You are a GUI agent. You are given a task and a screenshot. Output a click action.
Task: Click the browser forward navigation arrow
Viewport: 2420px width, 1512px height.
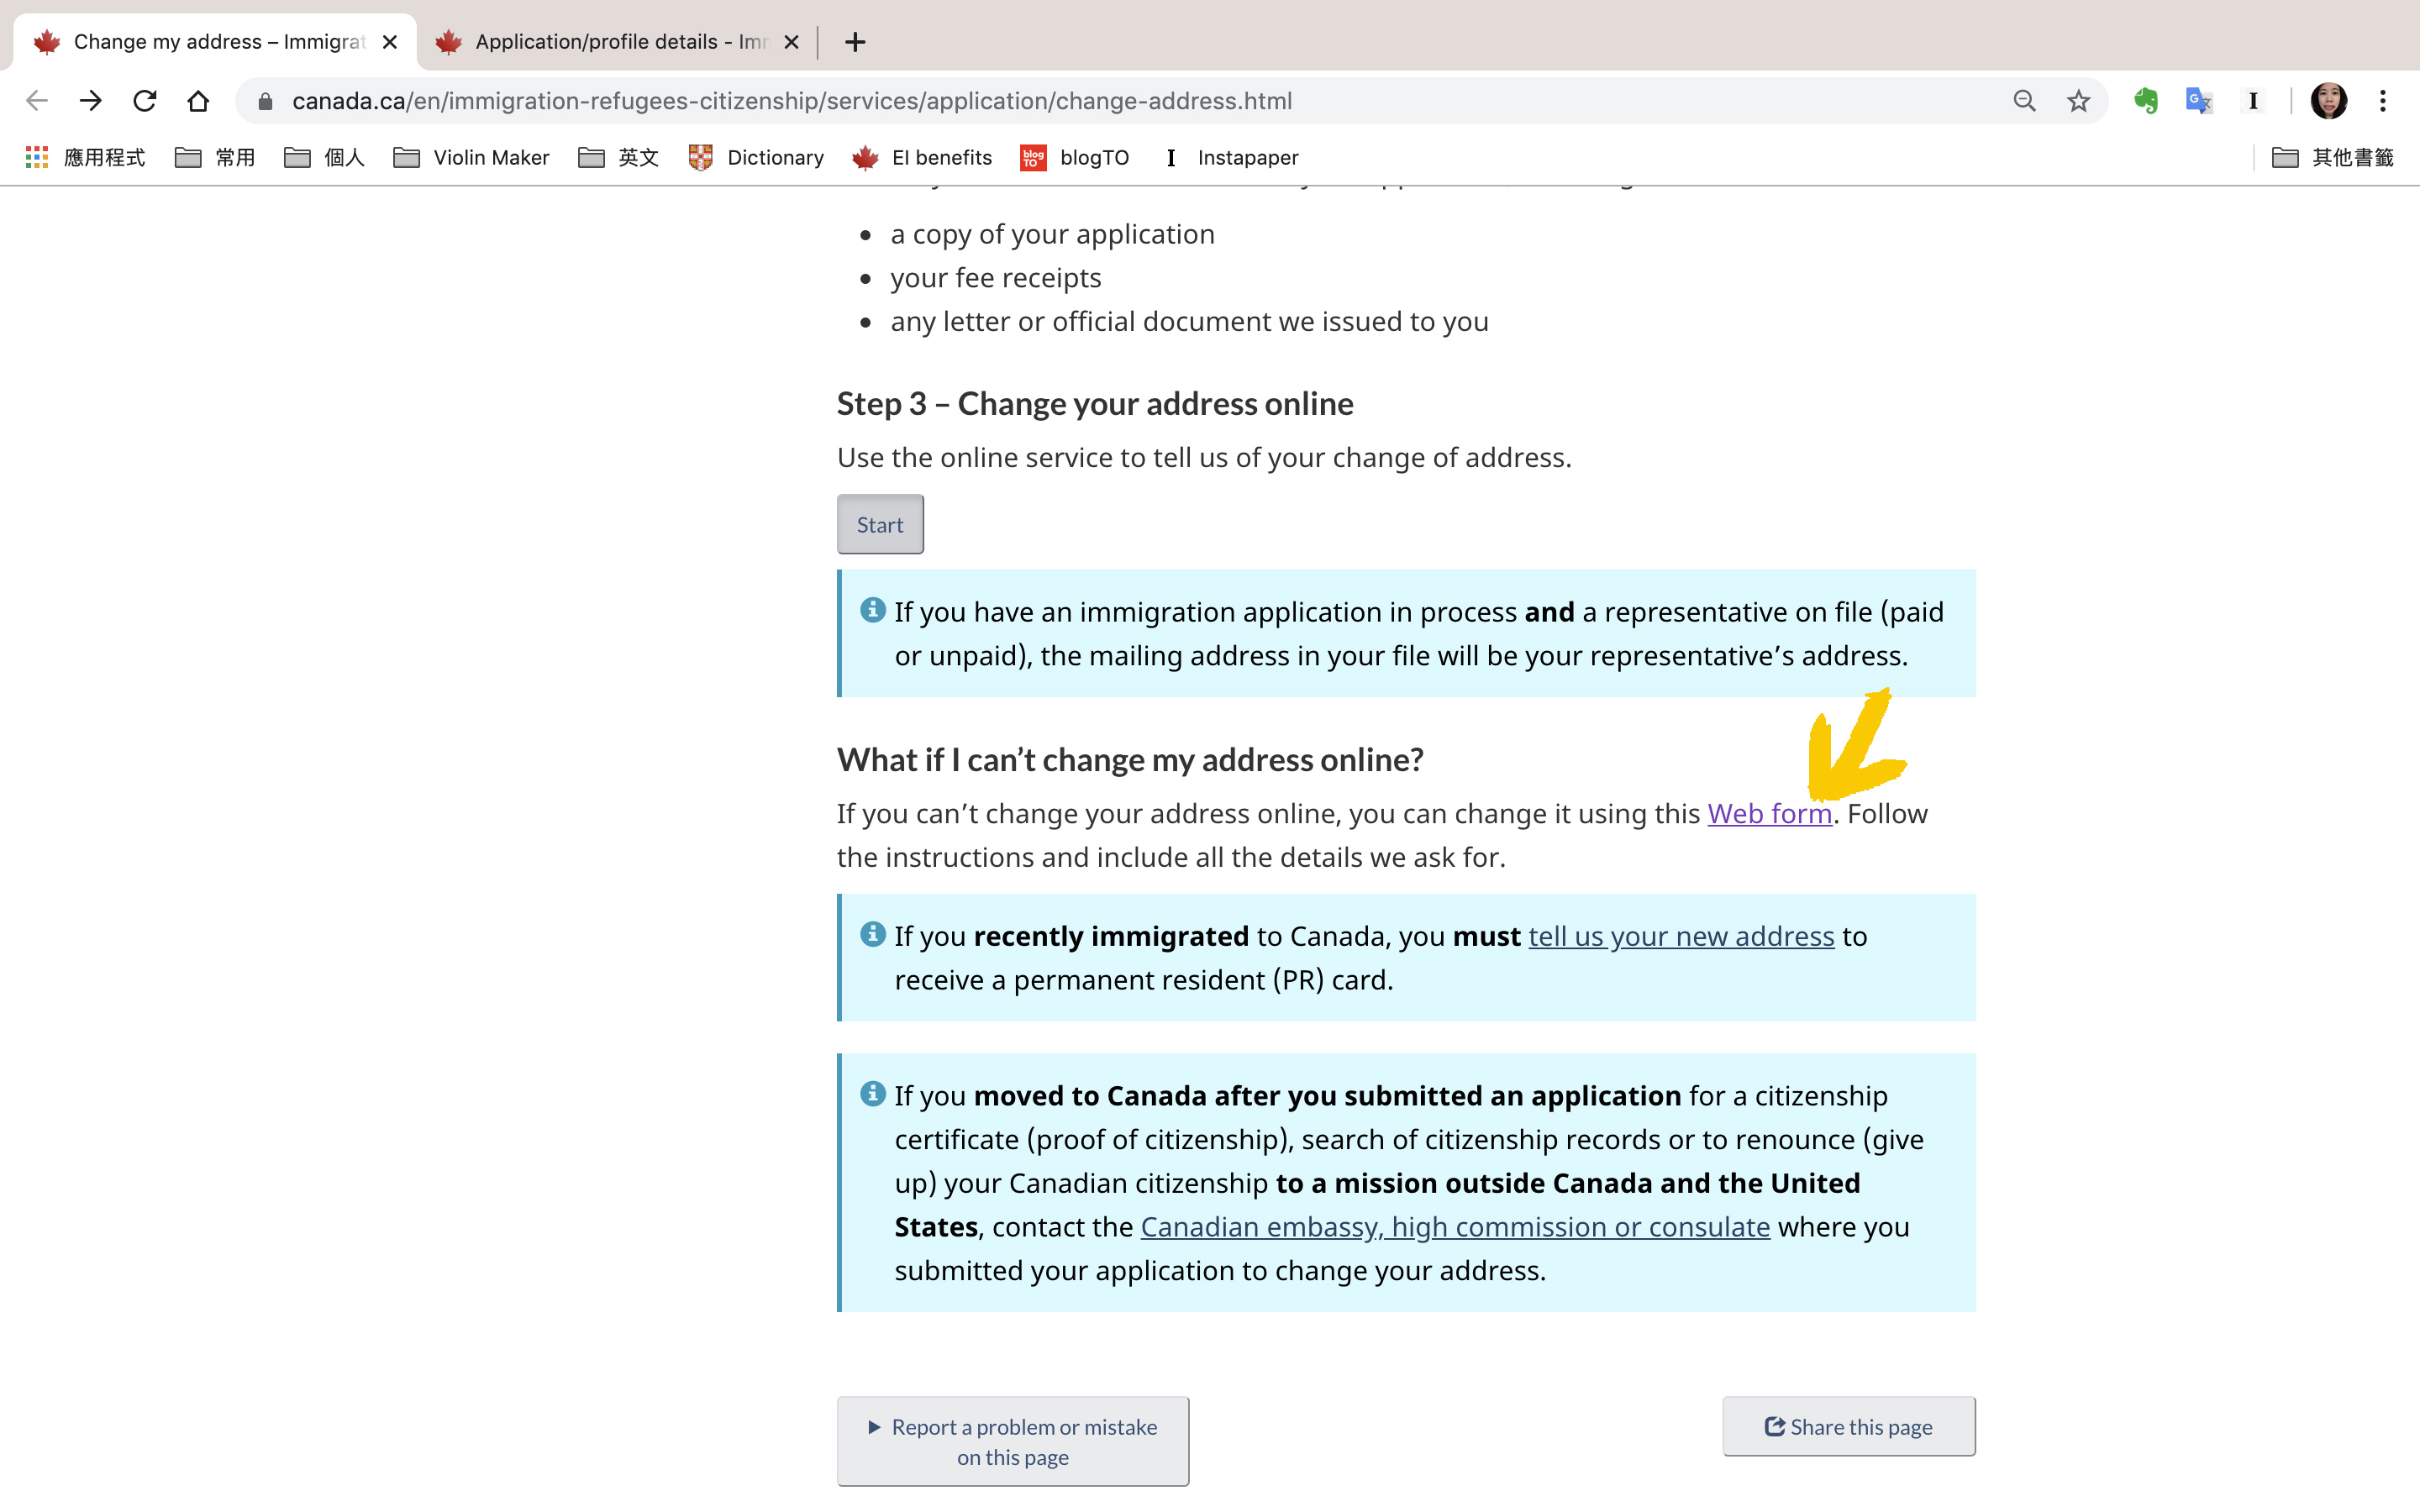87,99
